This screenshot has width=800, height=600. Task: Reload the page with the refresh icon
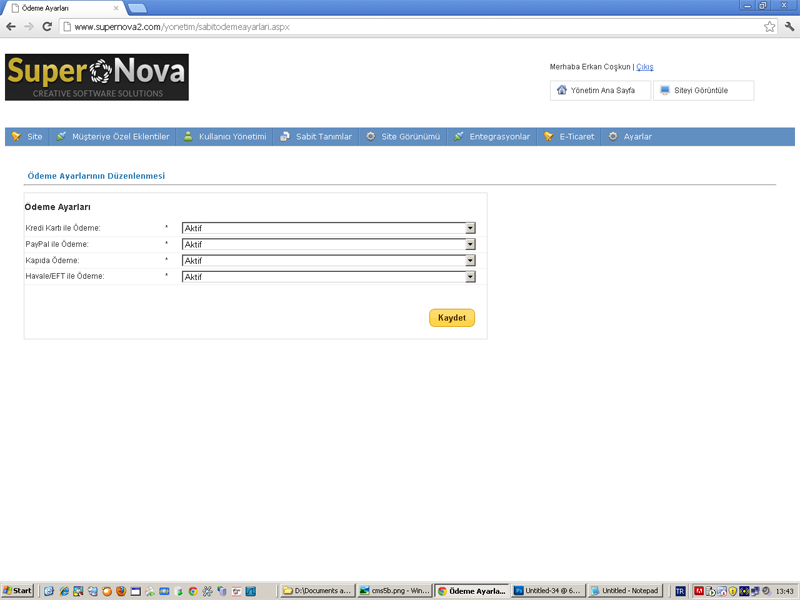pyautogui.click(x=47, y=27)
